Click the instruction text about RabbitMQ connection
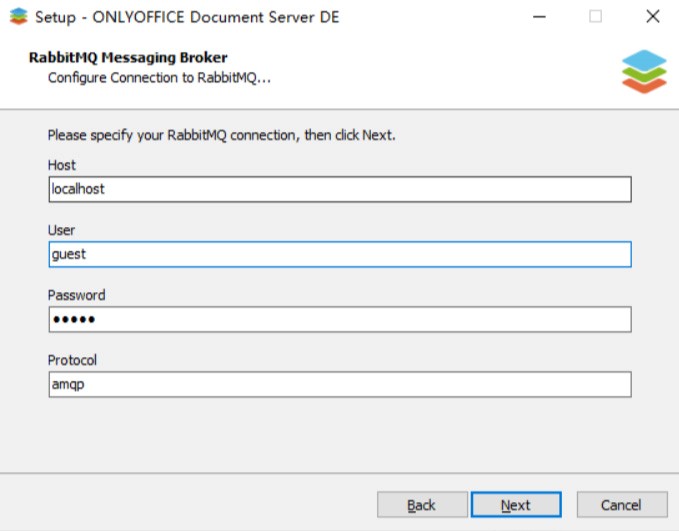Viewport: 679px width, 531px height. click(x=222, y=135)
